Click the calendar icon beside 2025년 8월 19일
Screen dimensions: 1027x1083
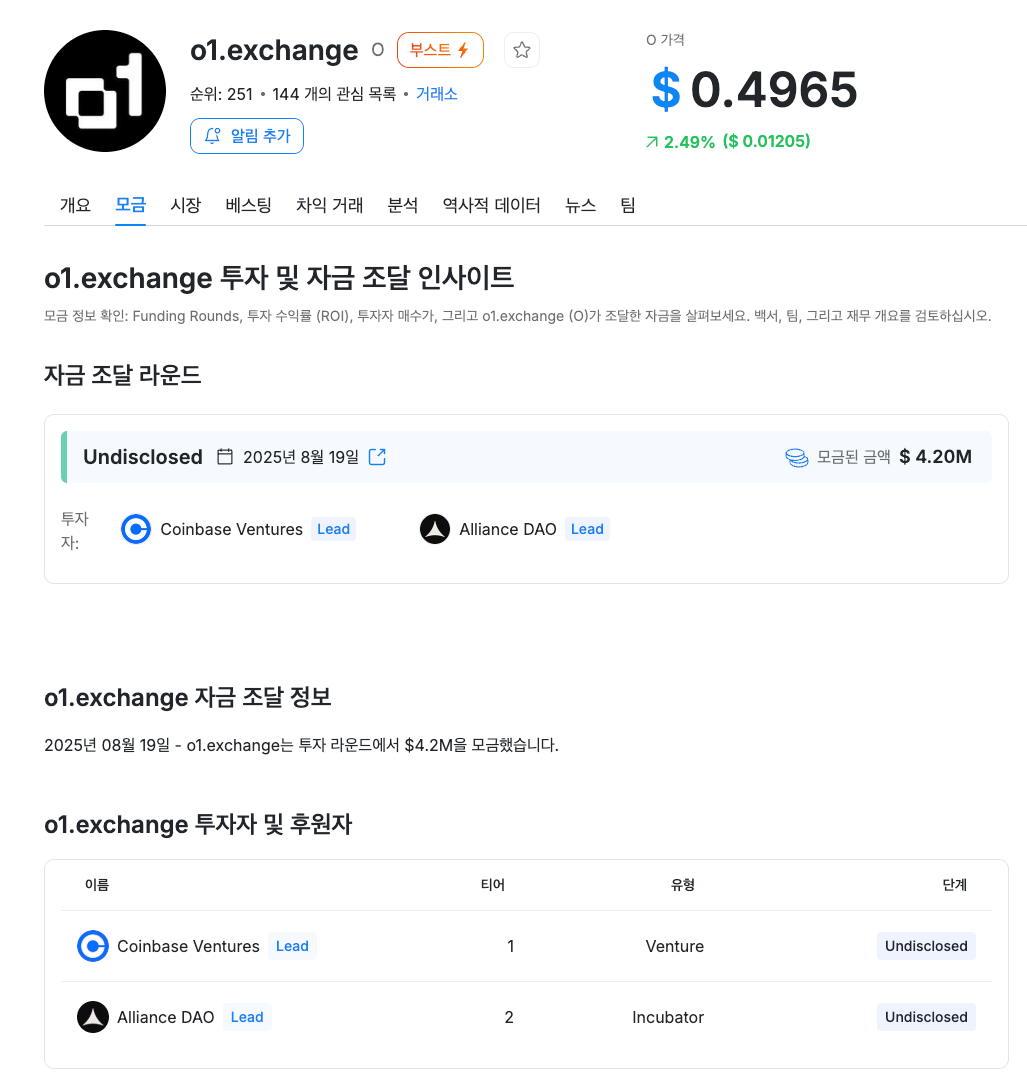pyautogui.click(x=225, y=457)
